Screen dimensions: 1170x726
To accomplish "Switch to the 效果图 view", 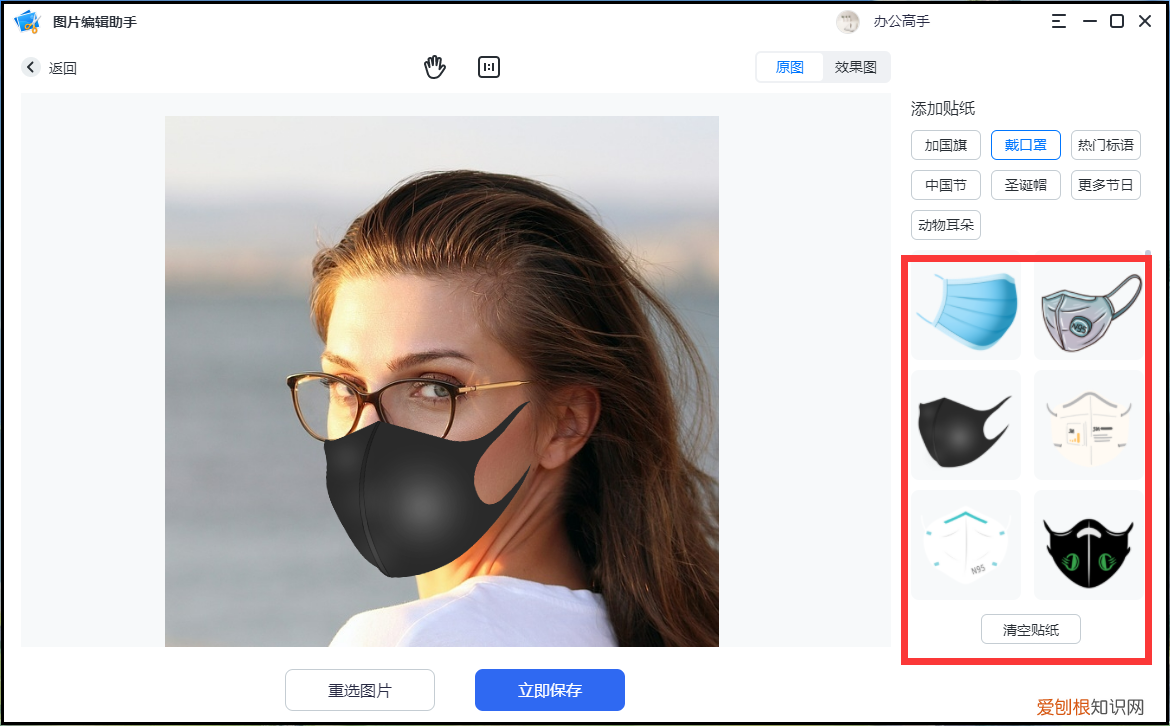I will 855,66.
